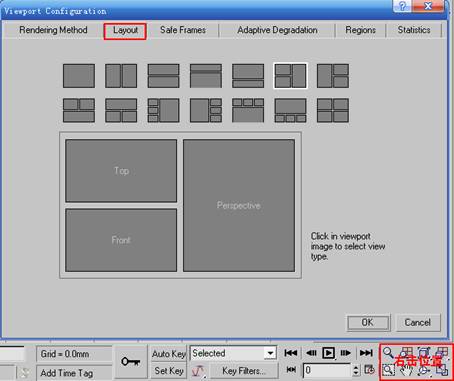Screen dimensions: 454x381
Task: Select the Zoom Region tool
Action: [x=388, y=370]
